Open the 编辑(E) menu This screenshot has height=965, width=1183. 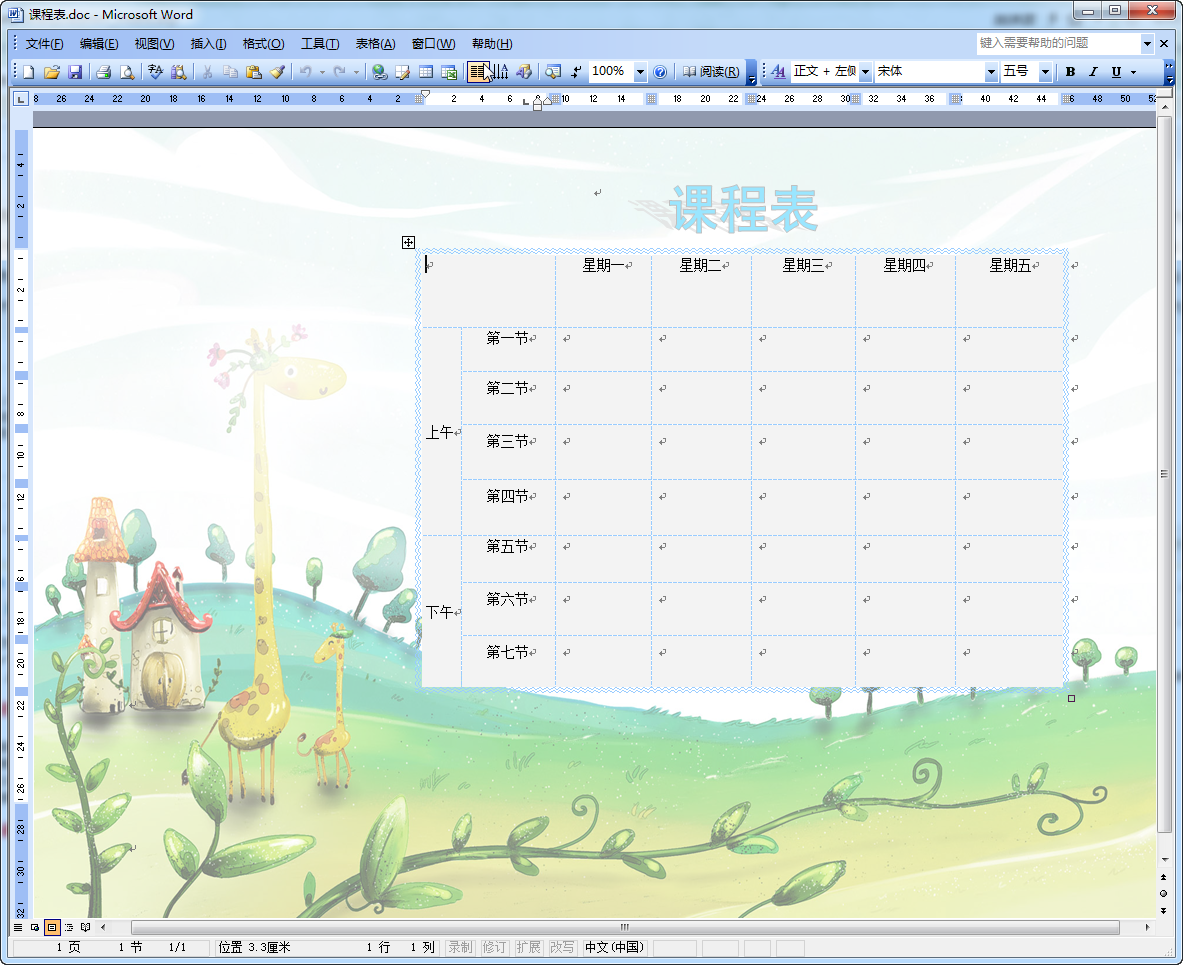[99, 44]
